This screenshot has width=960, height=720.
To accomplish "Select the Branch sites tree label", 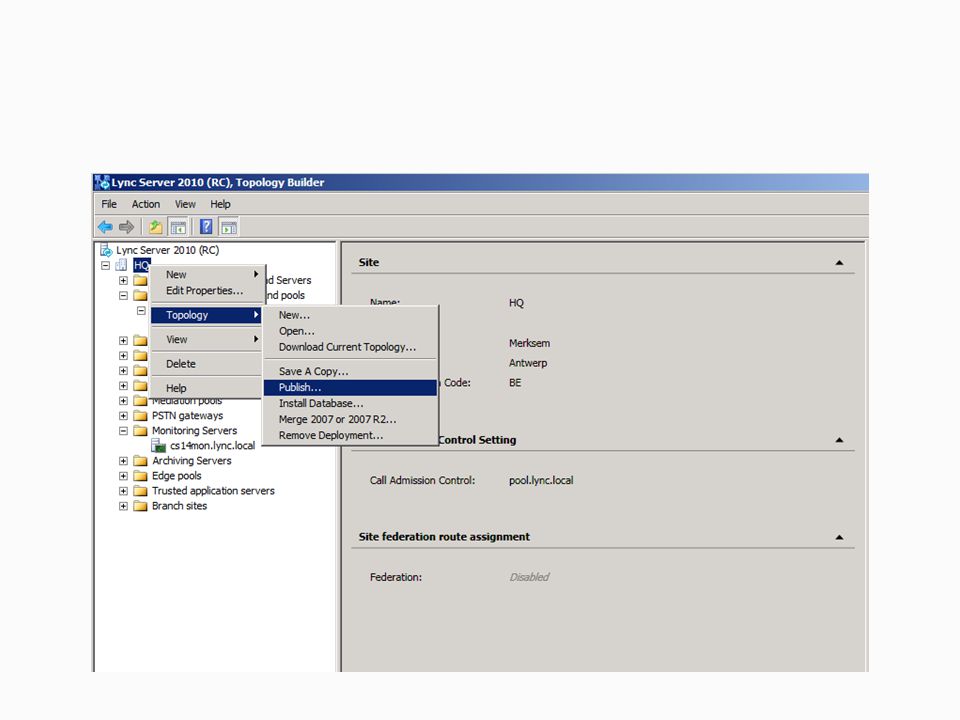I will click(x=179, y=506).
